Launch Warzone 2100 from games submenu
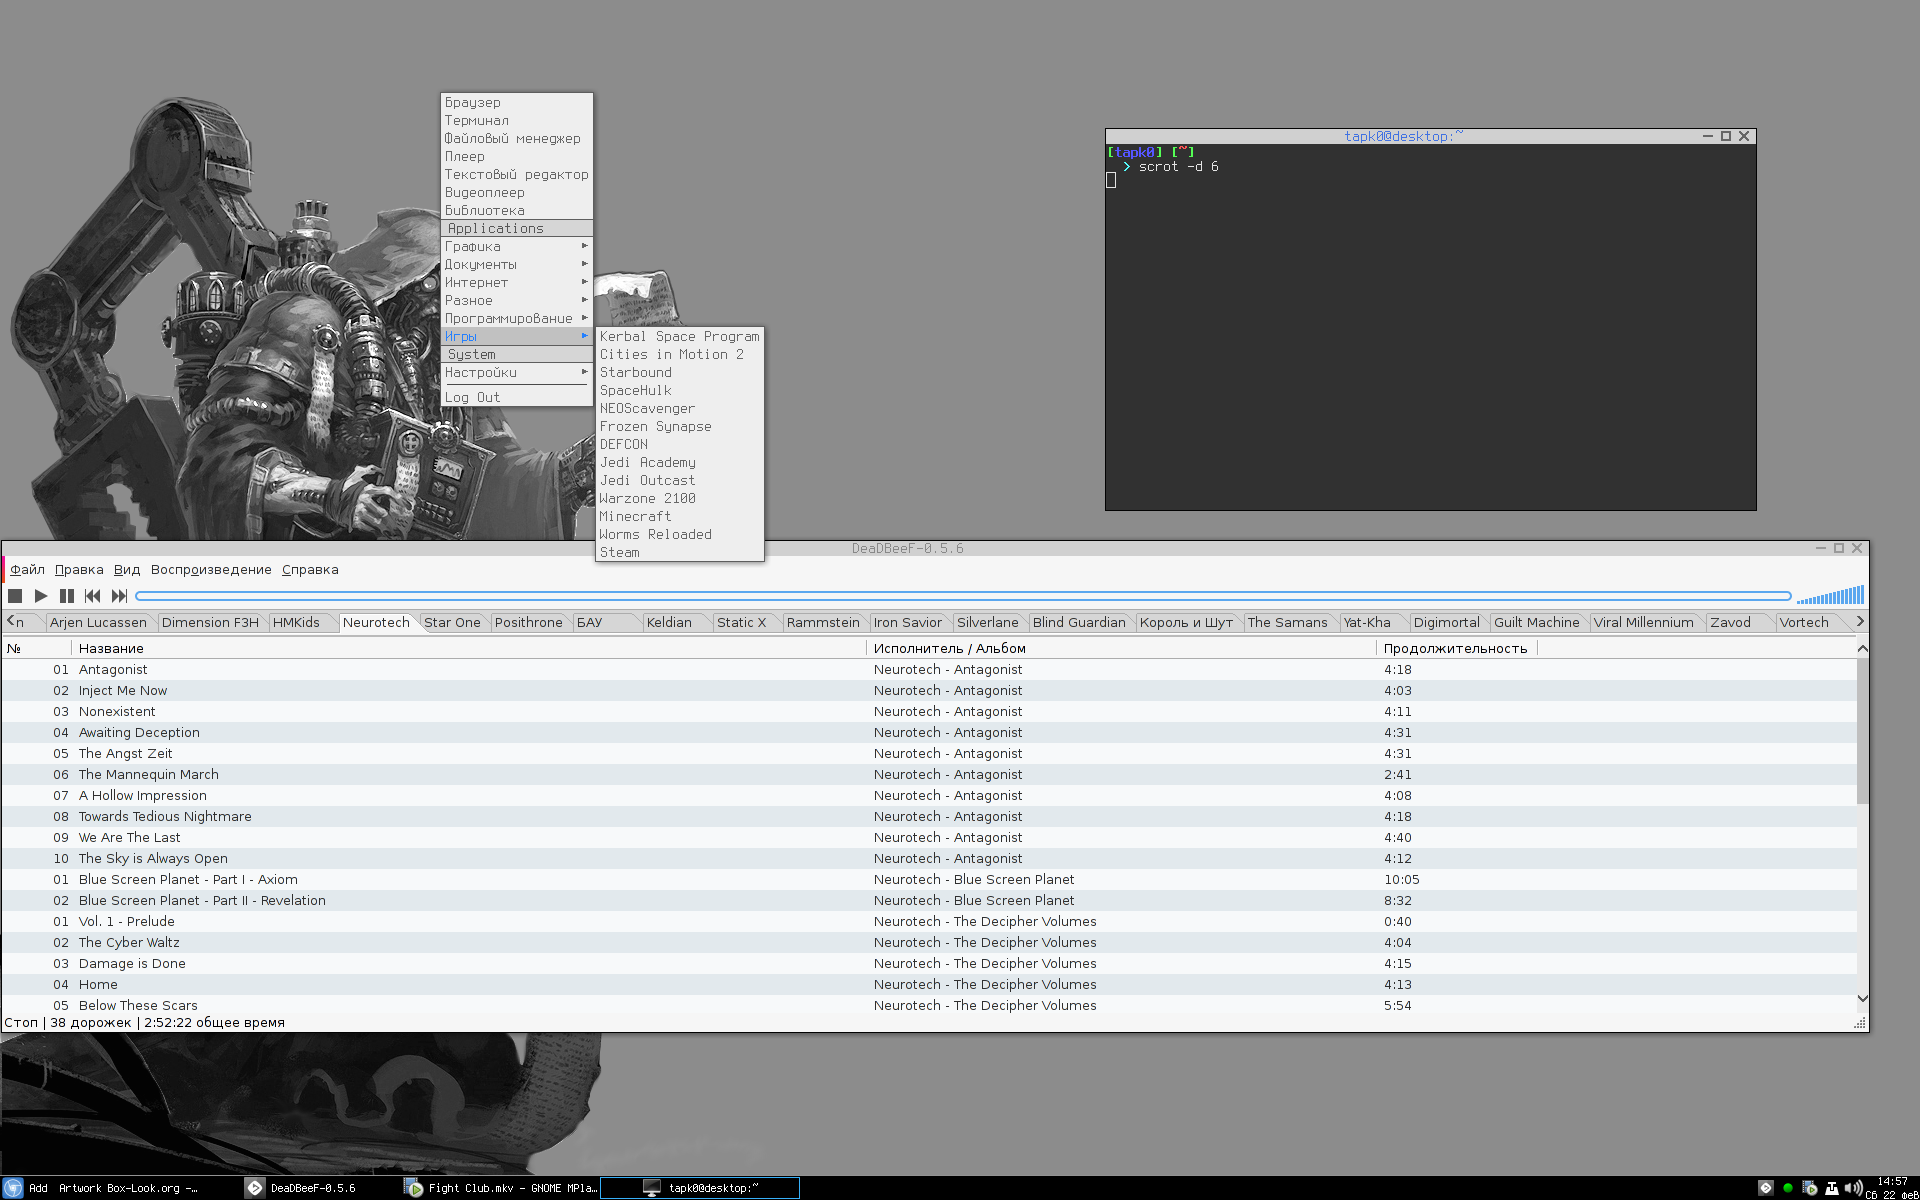The width and height of the screenshot is (1920, 1200). point(680,498)
